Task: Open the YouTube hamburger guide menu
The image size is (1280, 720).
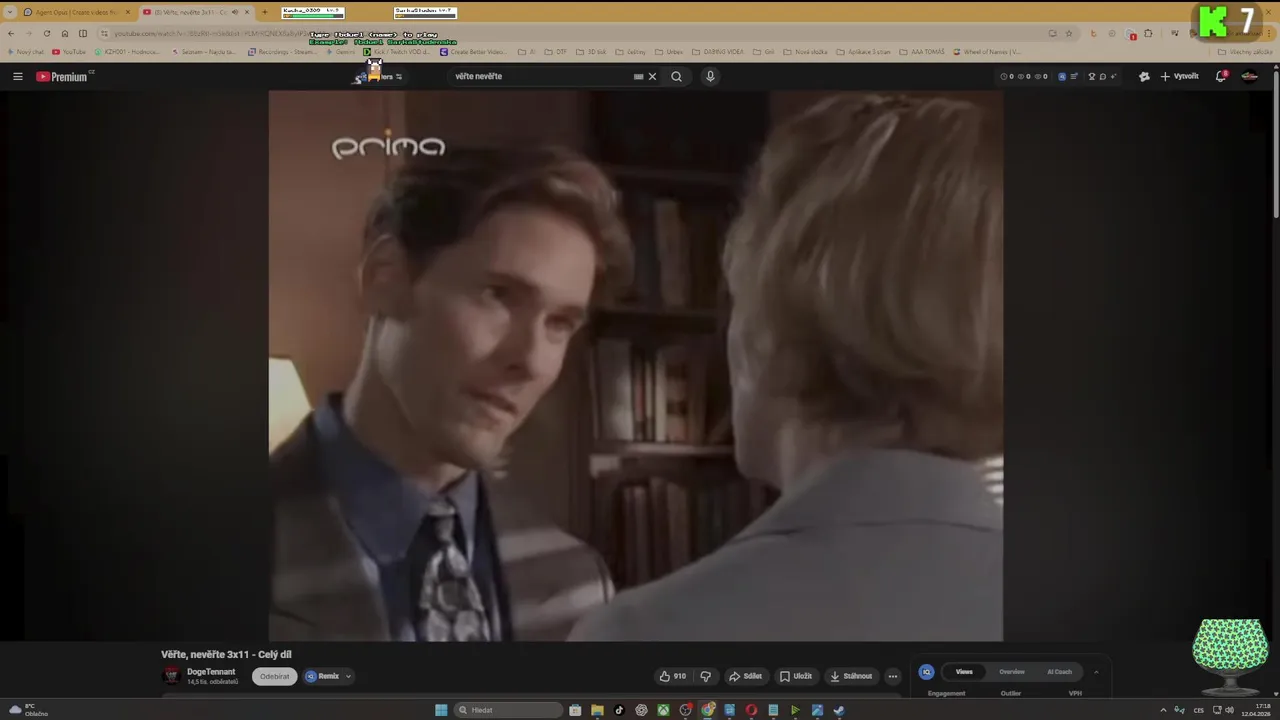Action: tap(17, 76)
